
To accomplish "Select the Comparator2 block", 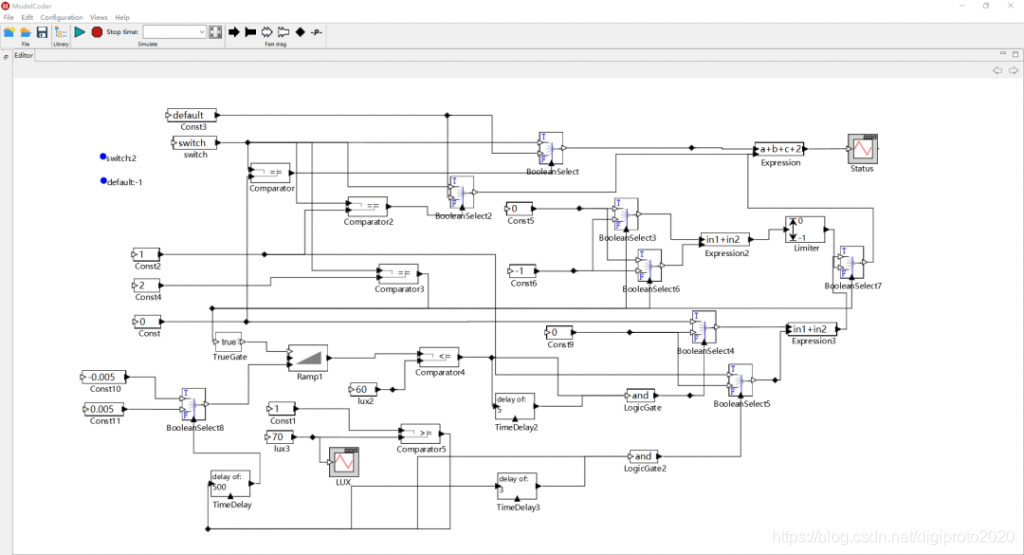I will pos(368,206).
